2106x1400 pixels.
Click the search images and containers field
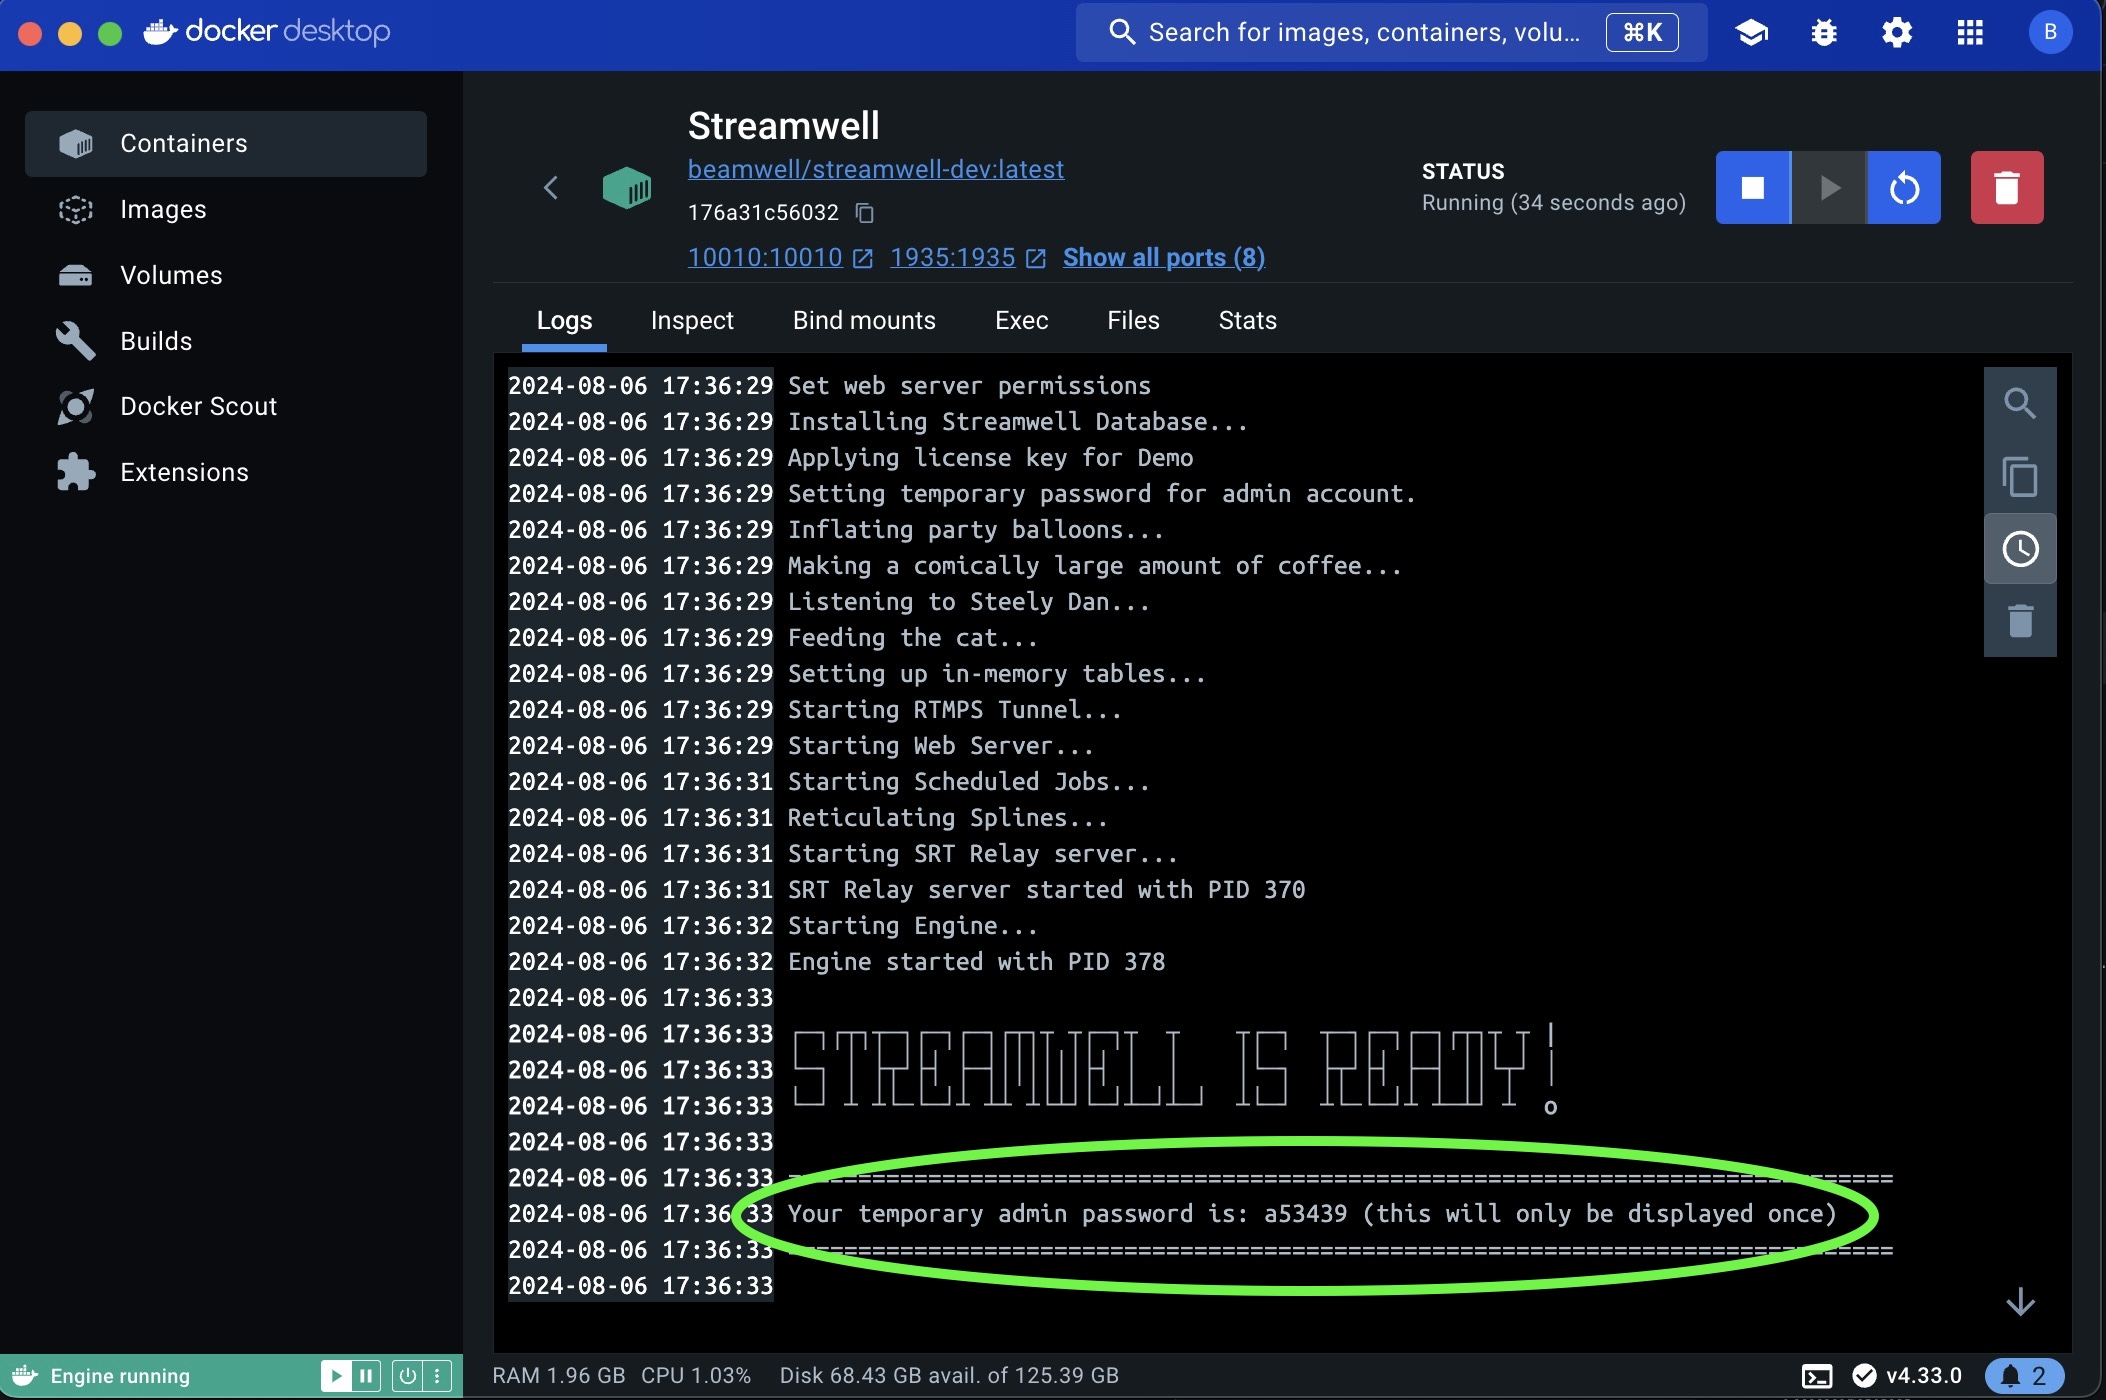1363,33
